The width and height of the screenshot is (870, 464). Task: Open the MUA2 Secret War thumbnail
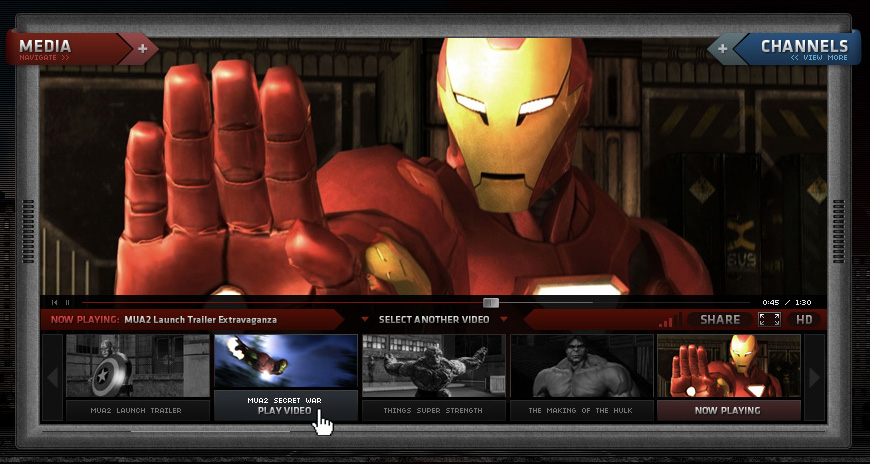[286, 361]
